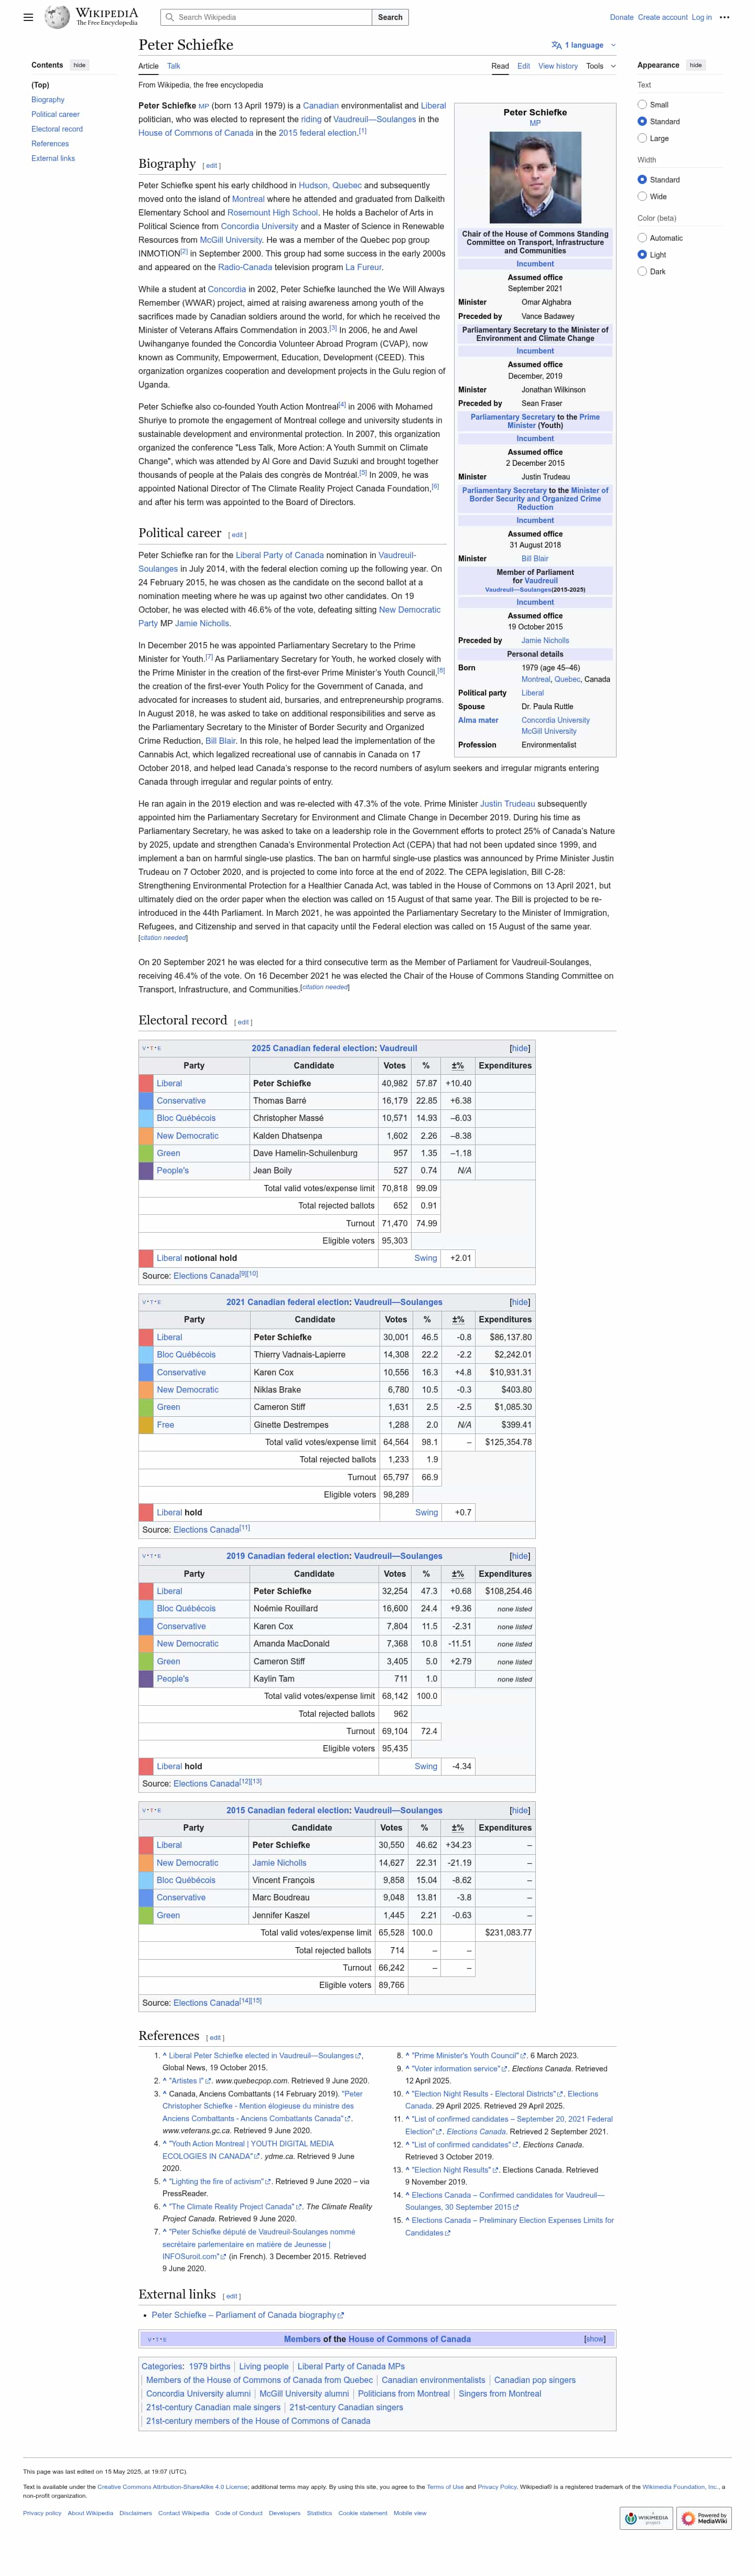Click the Wikimedia project badge

click(x=646, y=2518)
